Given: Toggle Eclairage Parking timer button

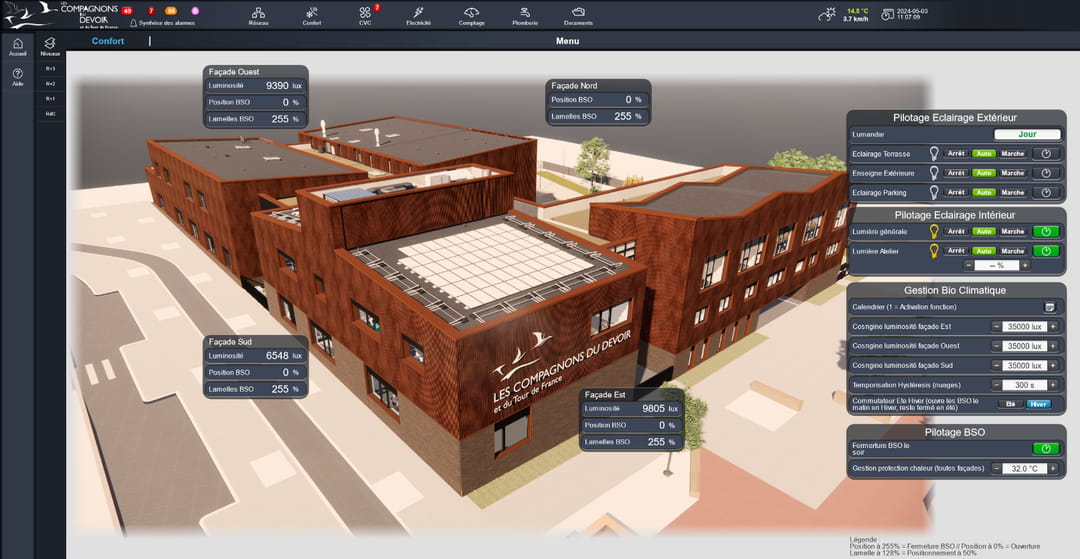Looking at the screenshot, I should click(x=1046, y=192).
